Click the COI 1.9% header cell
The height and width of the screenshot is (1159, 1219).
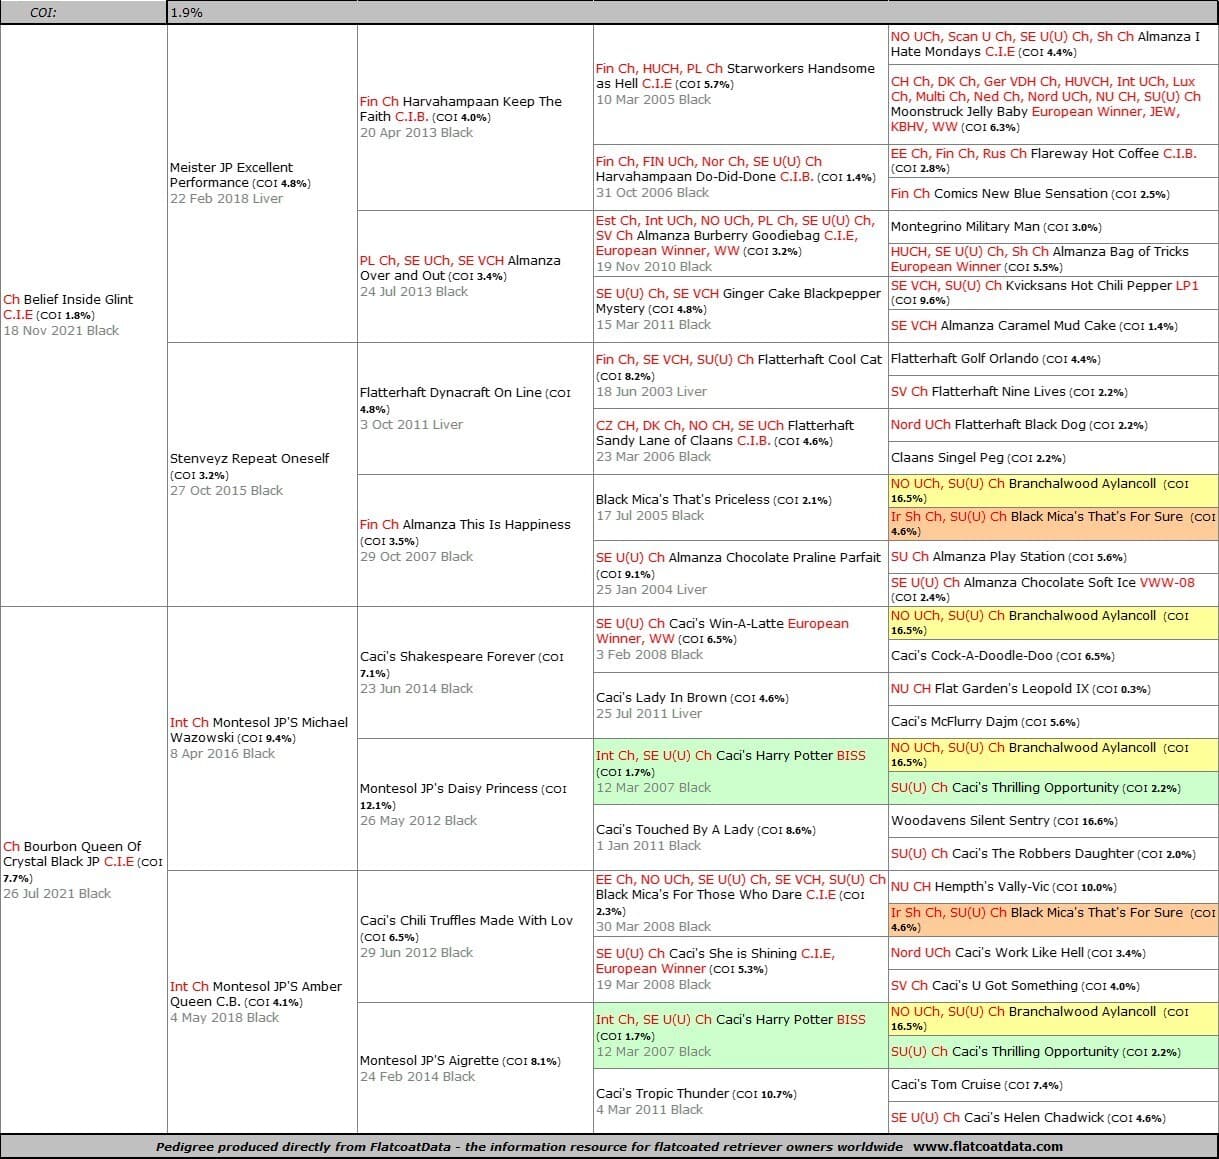[185, 12]
